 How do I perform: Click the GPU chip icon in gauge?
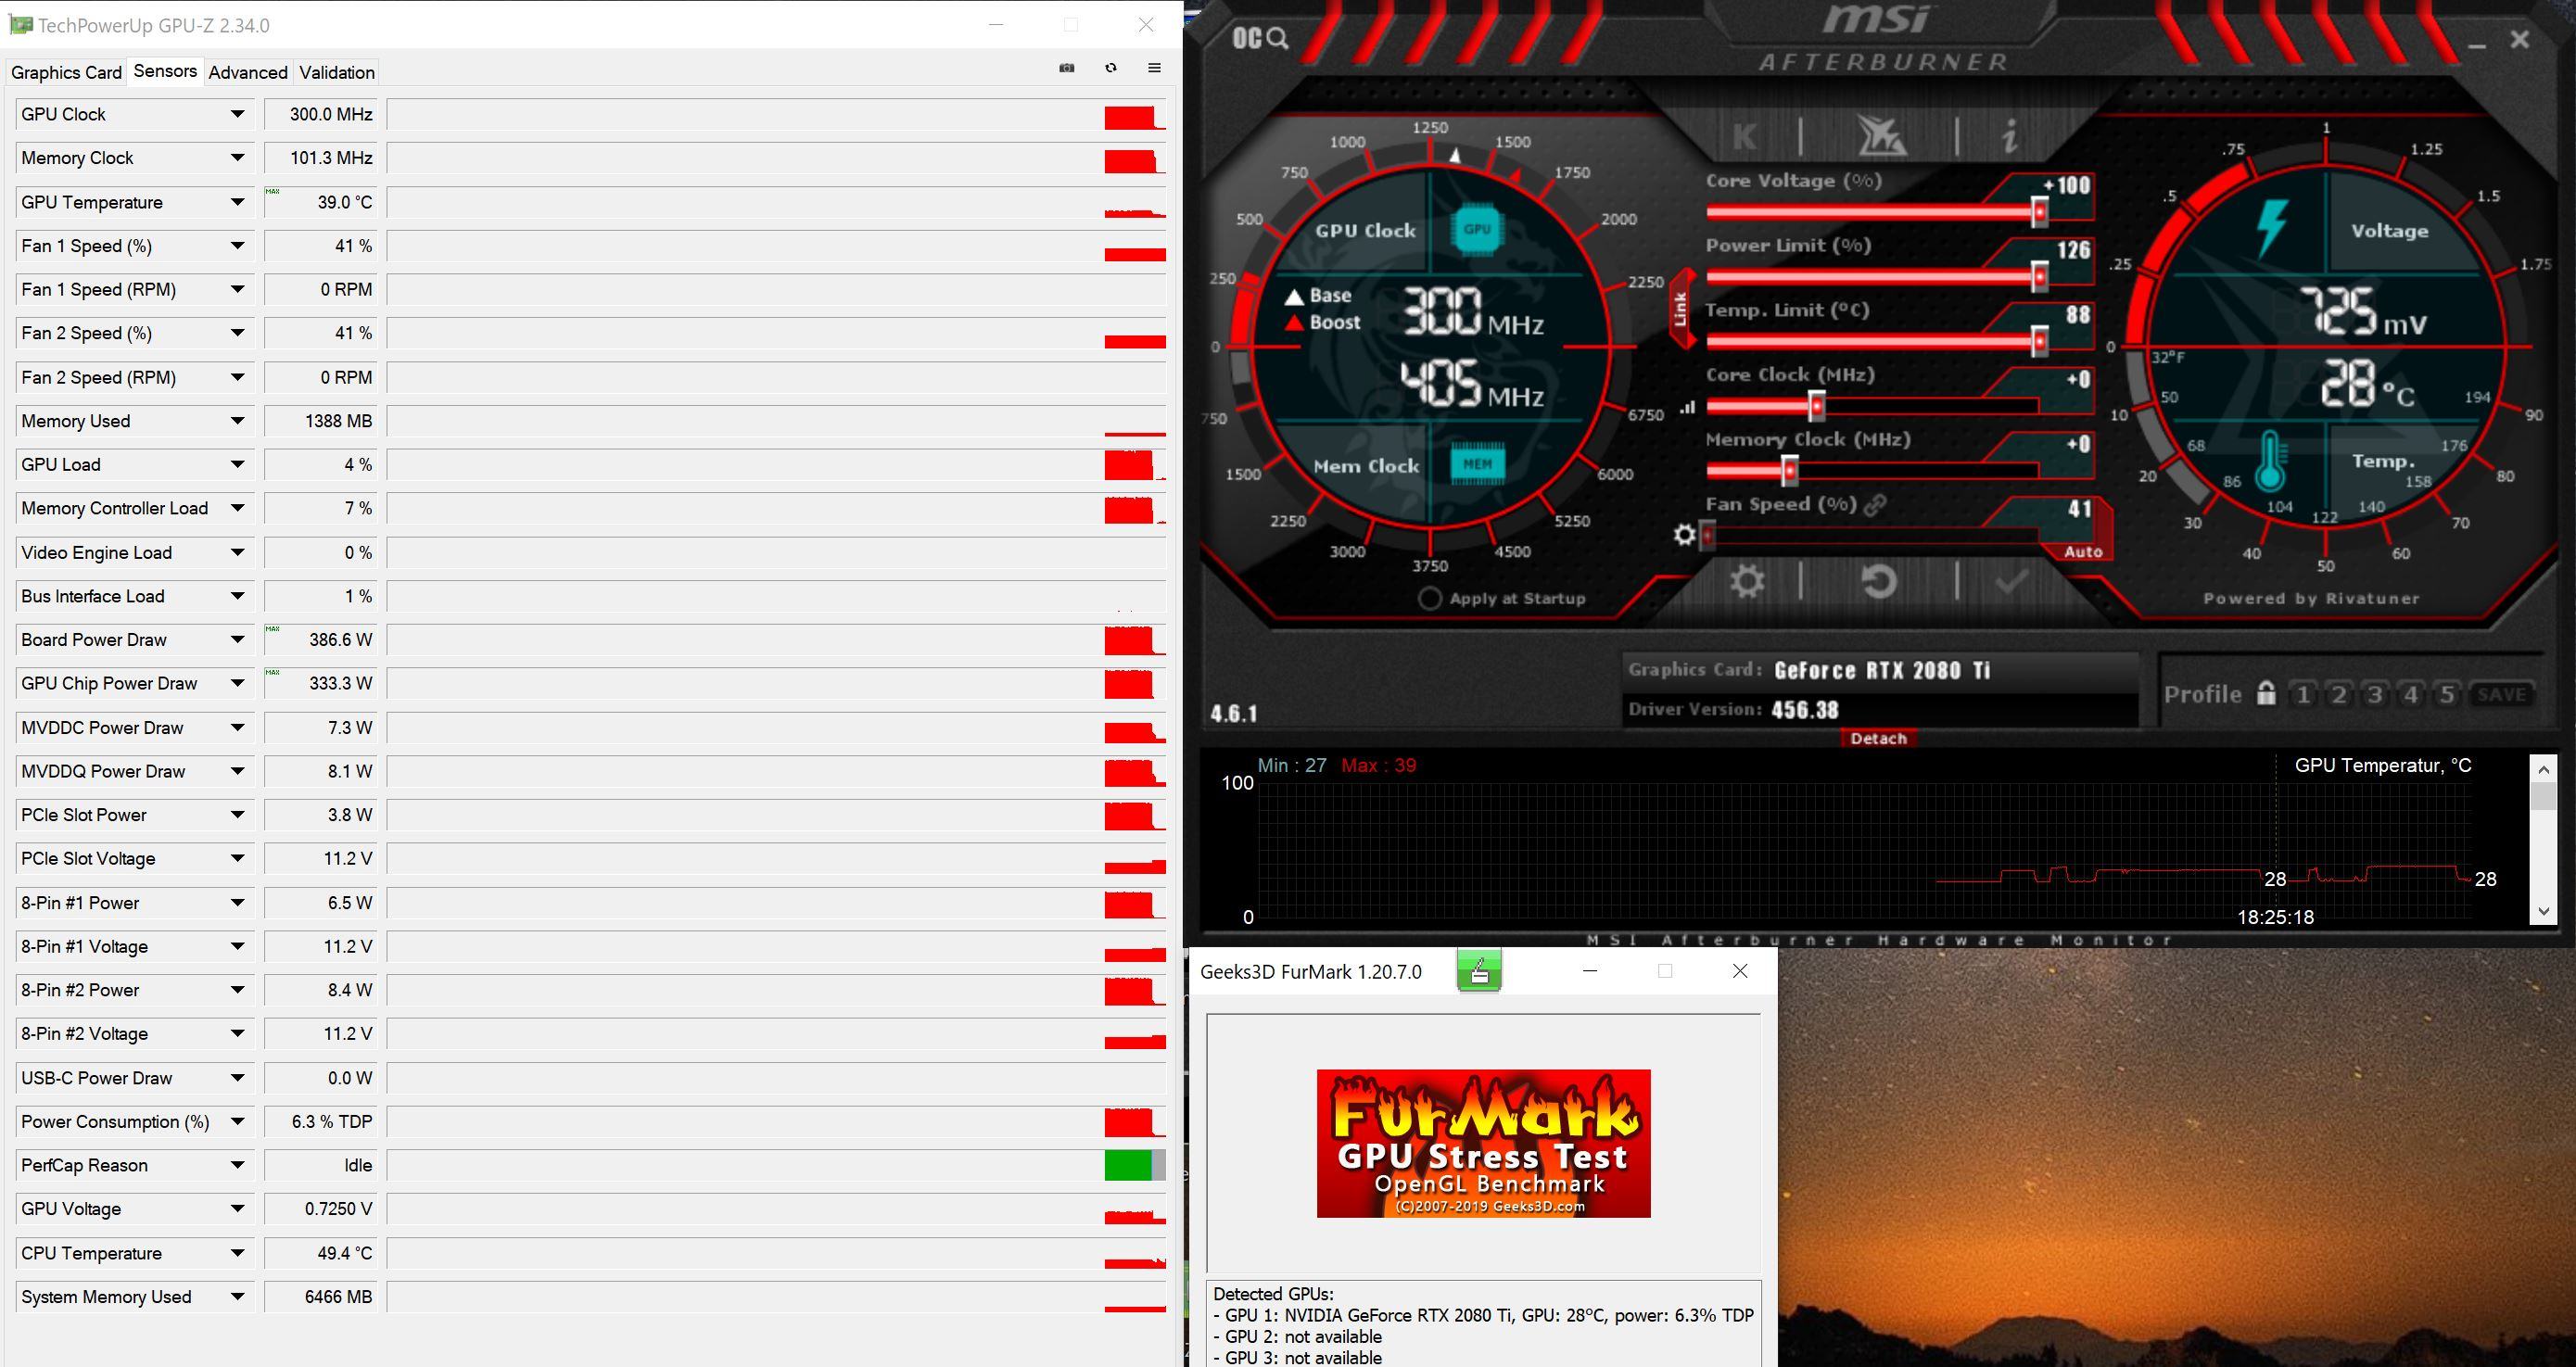coord(1477,229)
